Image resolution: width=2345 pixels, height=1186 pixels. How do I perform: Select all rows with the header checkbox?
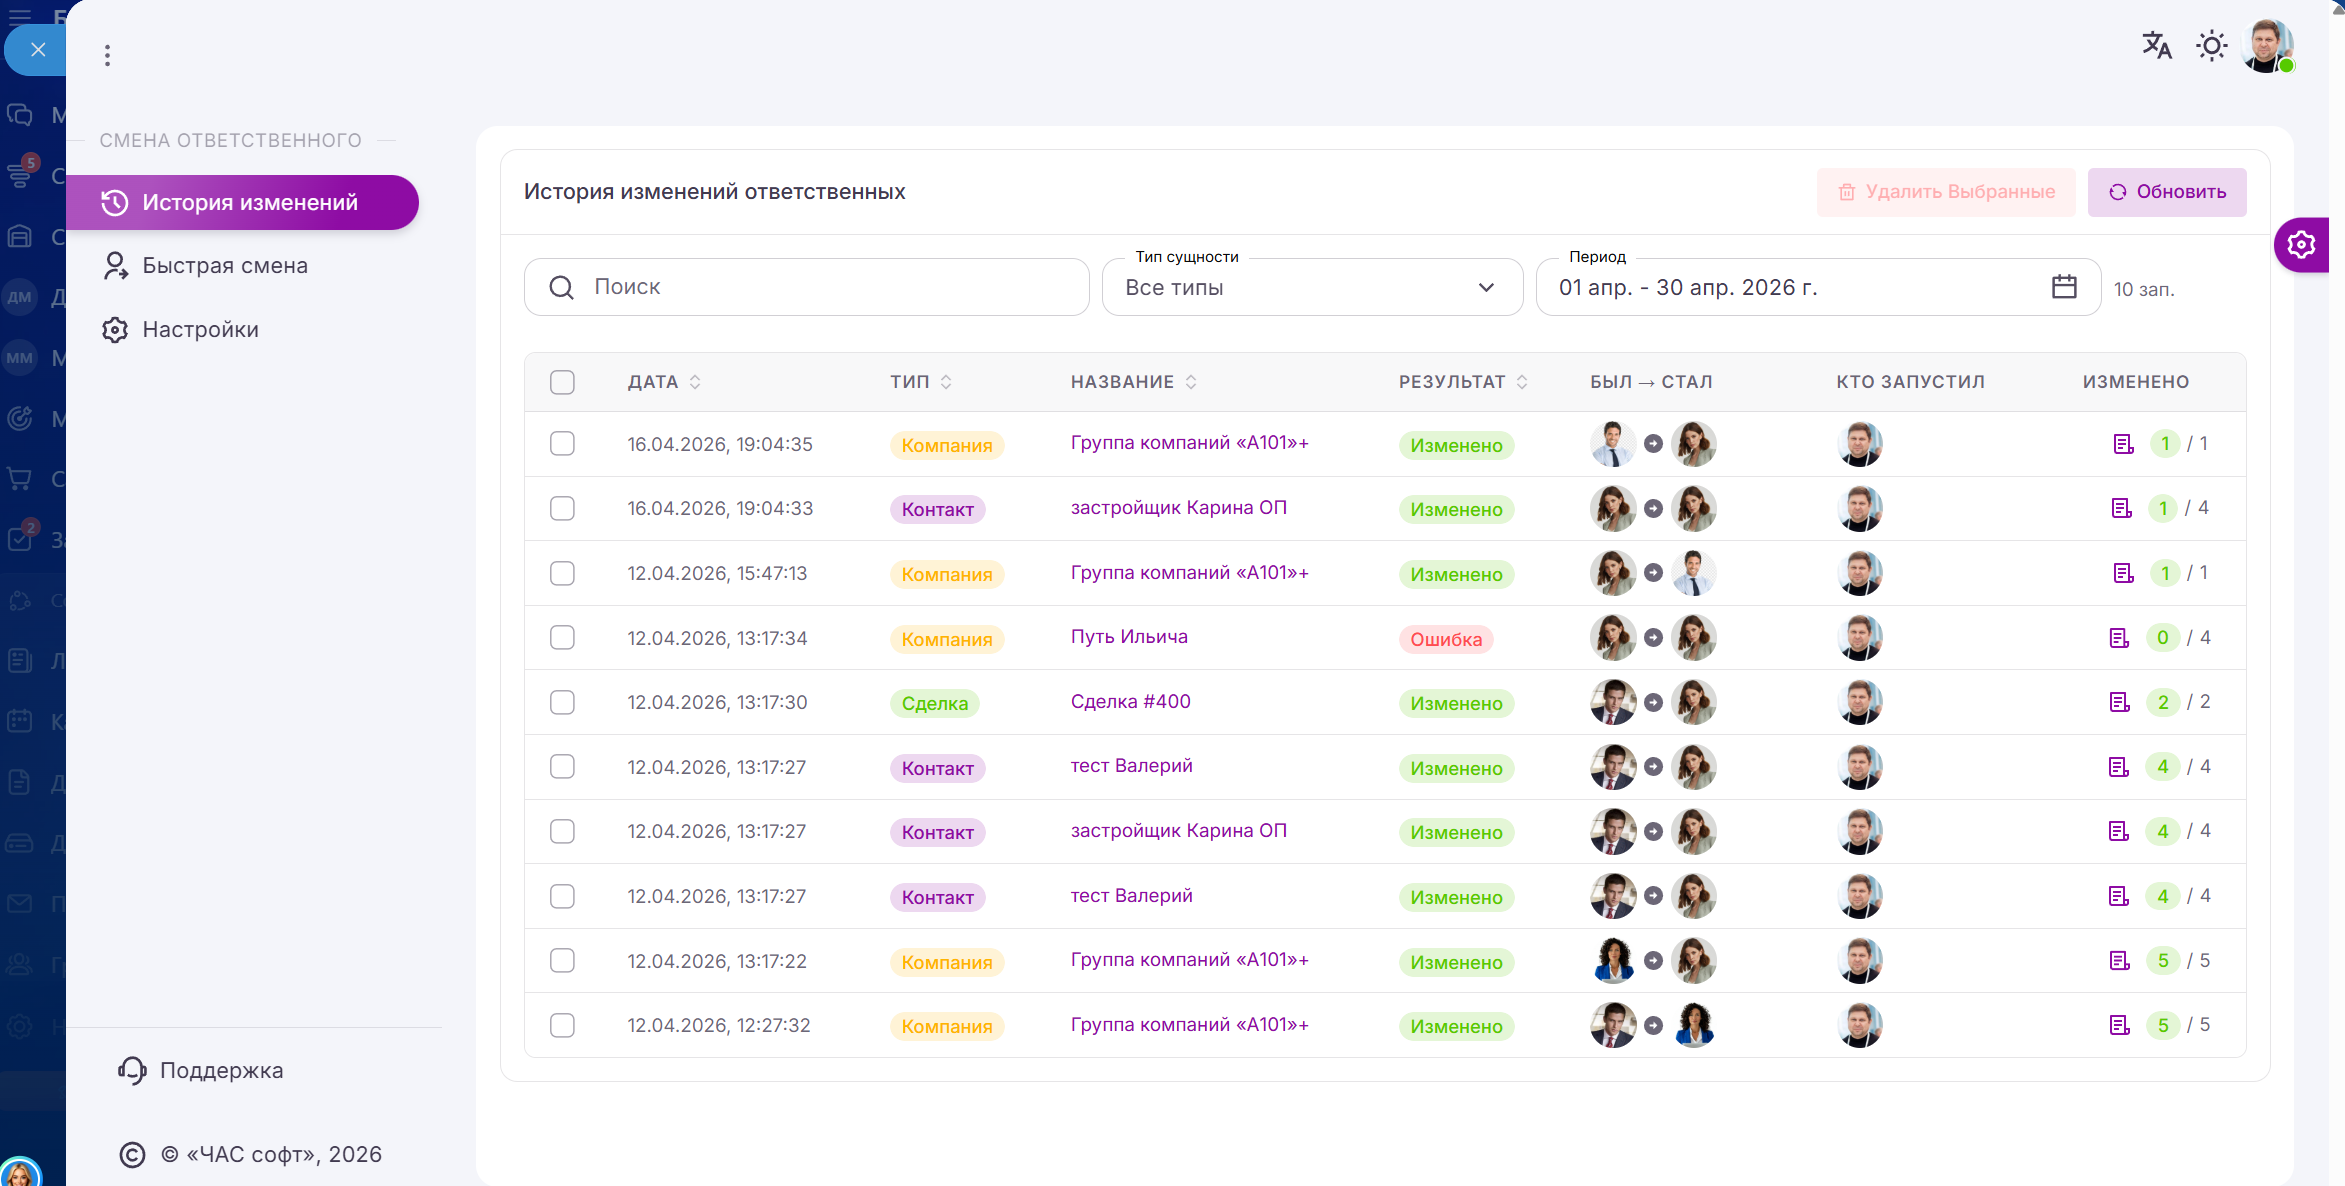click(562, 382)
